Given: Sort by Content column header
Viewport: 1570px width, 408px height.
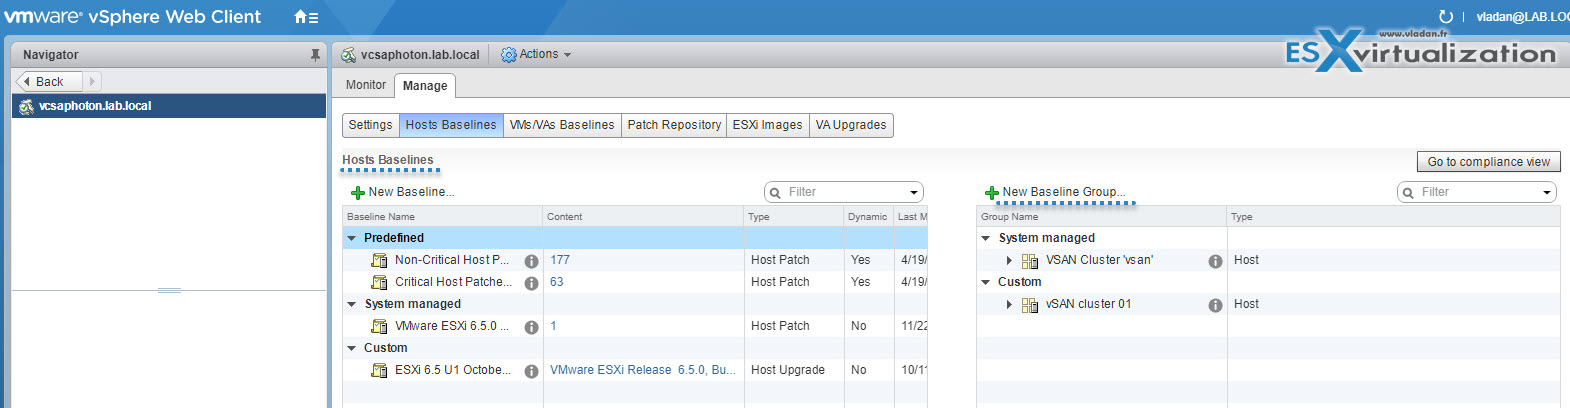Looking at the screenshot, I should pos(644,217).
